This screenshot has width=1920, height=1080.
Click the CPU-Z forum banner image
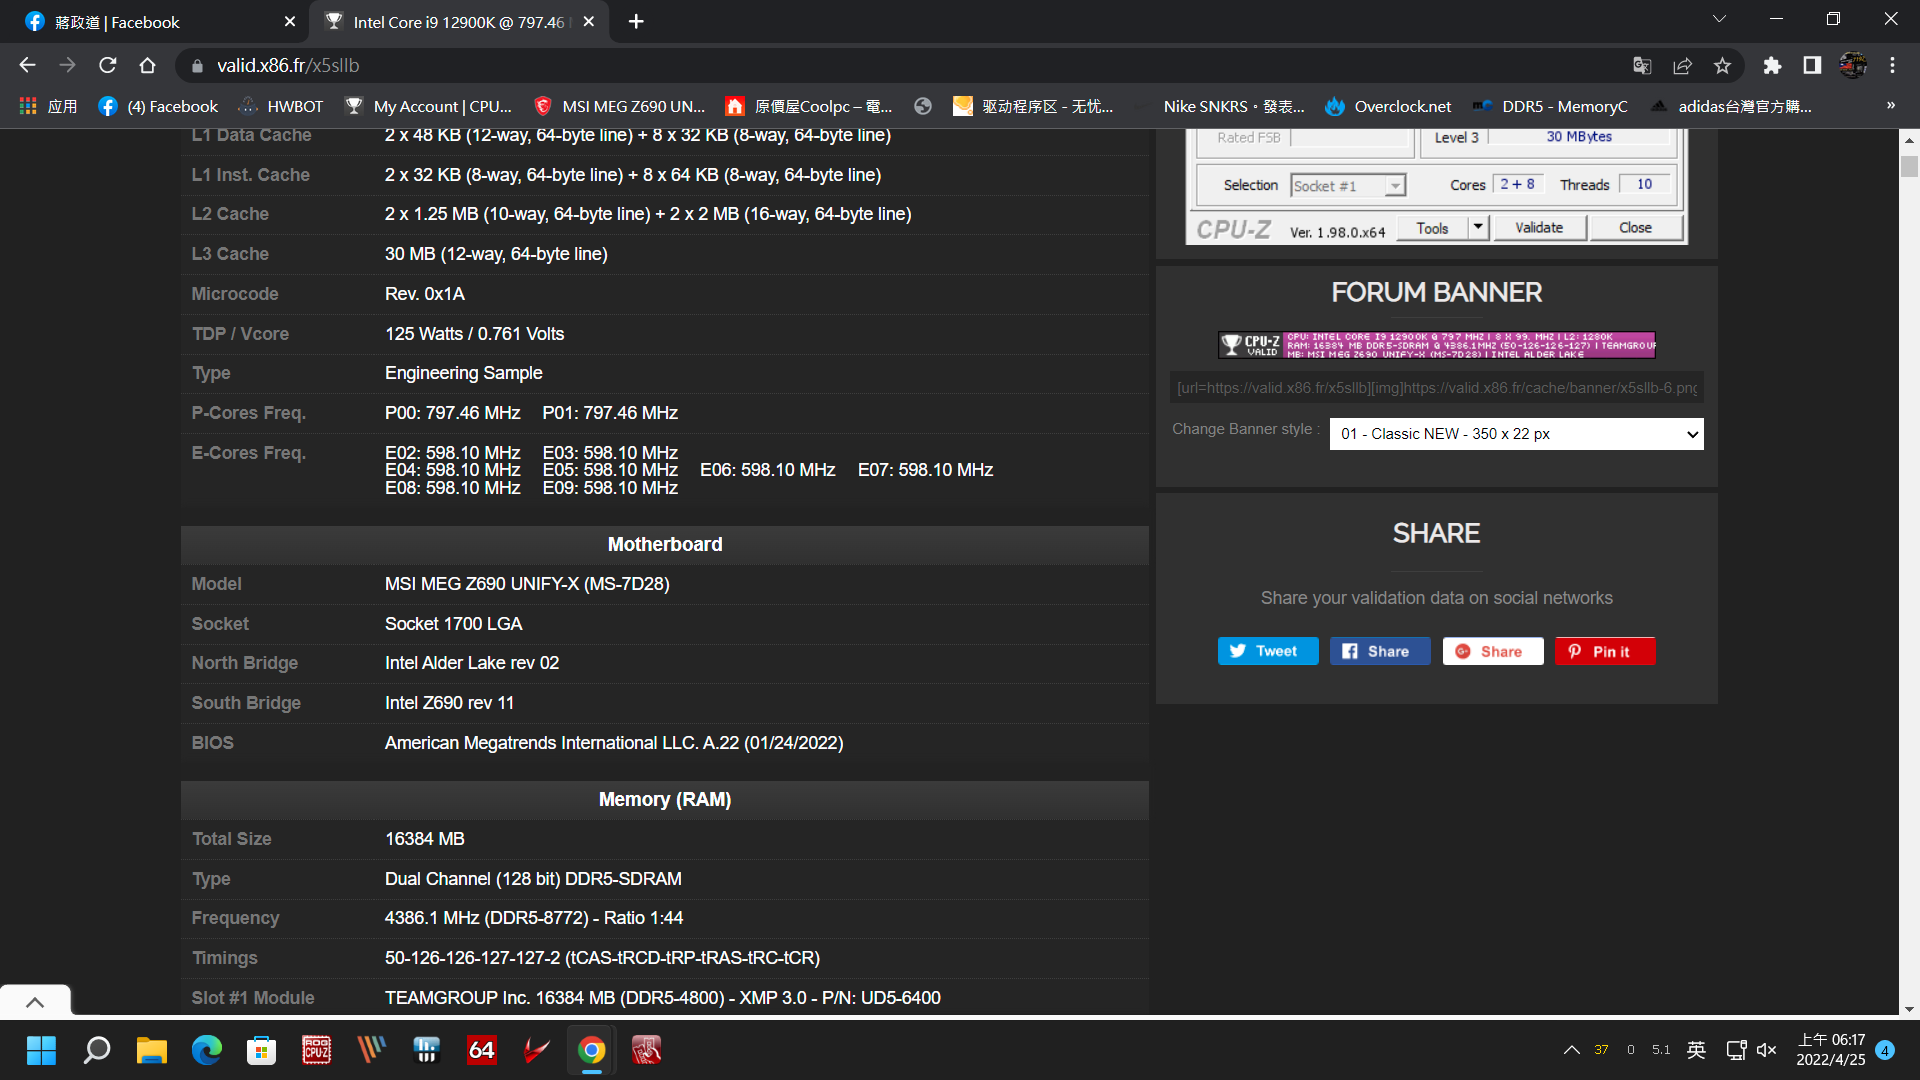coord(1436,345)
